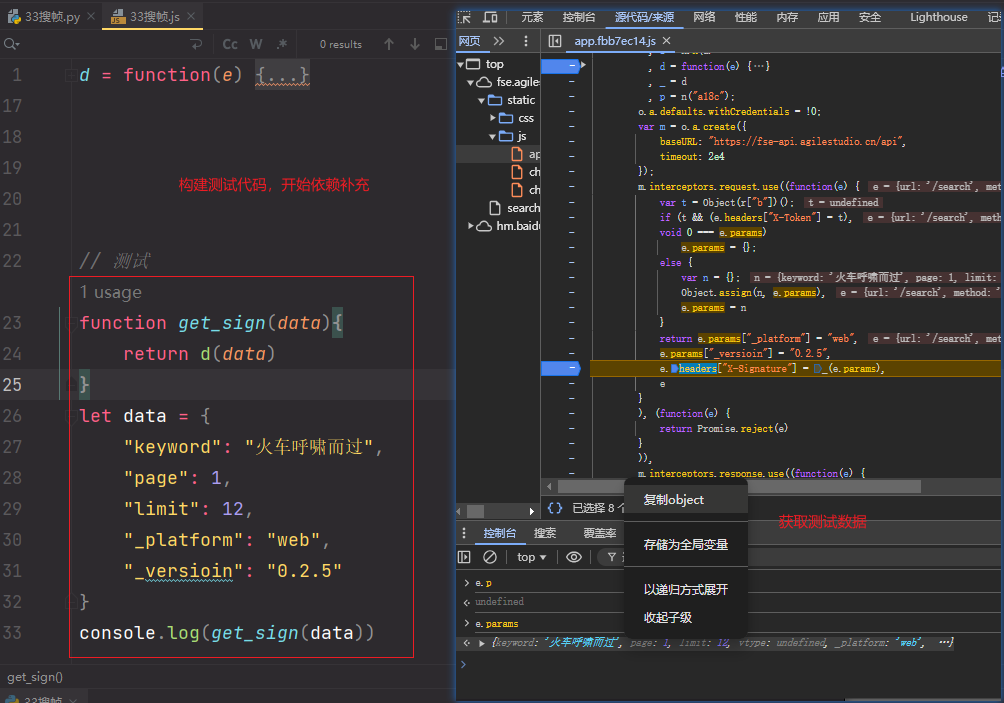Choose 以递归方式展开 from context menu
Viewport: 1004px width, 703px height.
pyautogui.click(x=686, y=590)
